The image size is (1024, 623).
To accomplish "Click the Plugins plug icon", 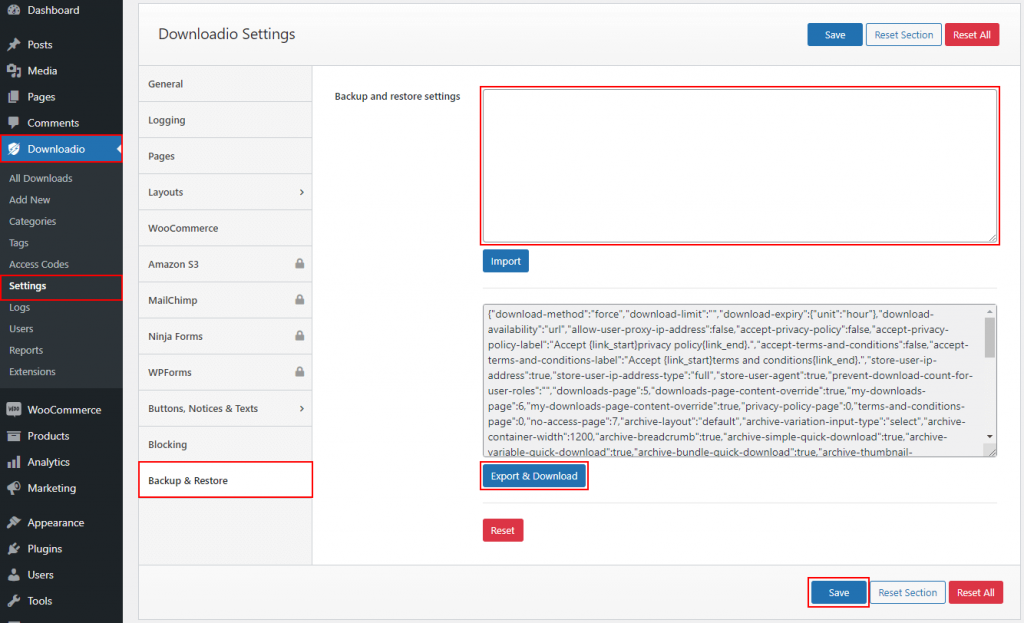I will pos(14,549).
